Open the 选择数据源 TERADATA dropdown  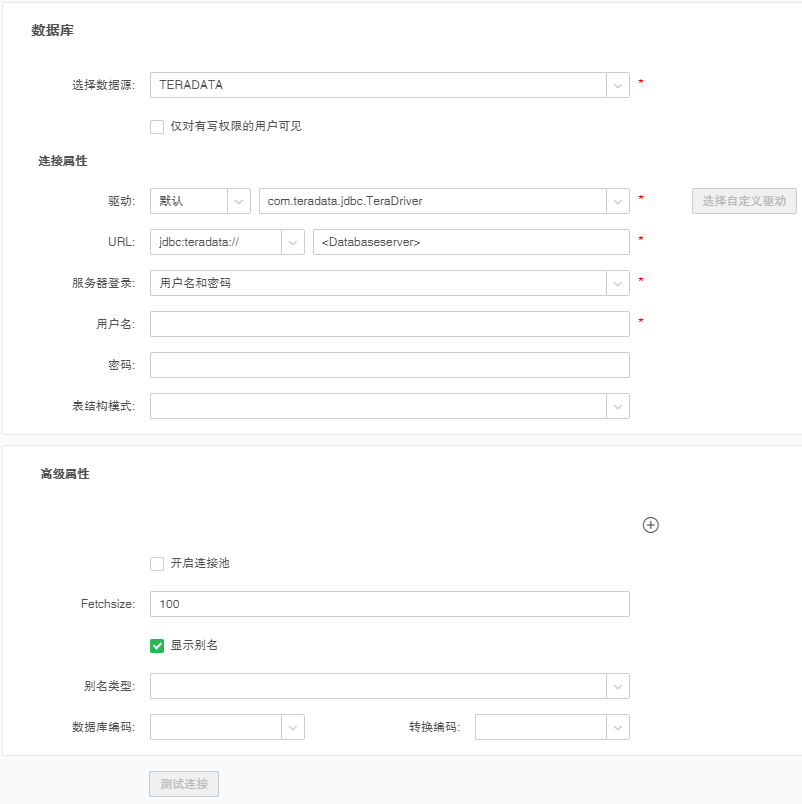(618, 85)
